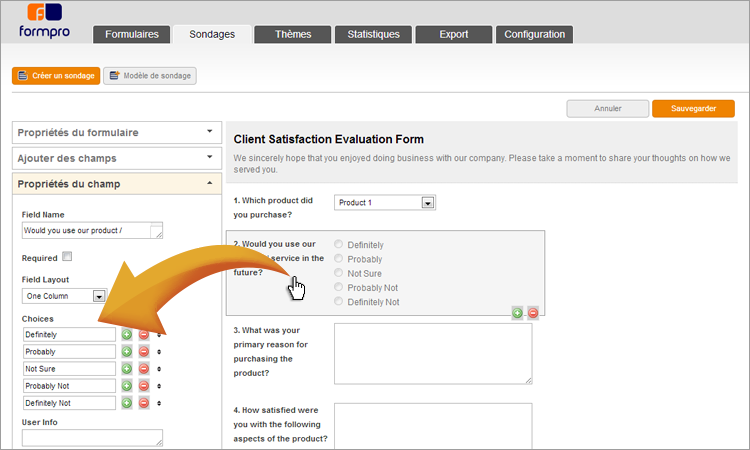Duplicate question 2 with green plus icon
750x450 pixels.
tap(517, 312)
